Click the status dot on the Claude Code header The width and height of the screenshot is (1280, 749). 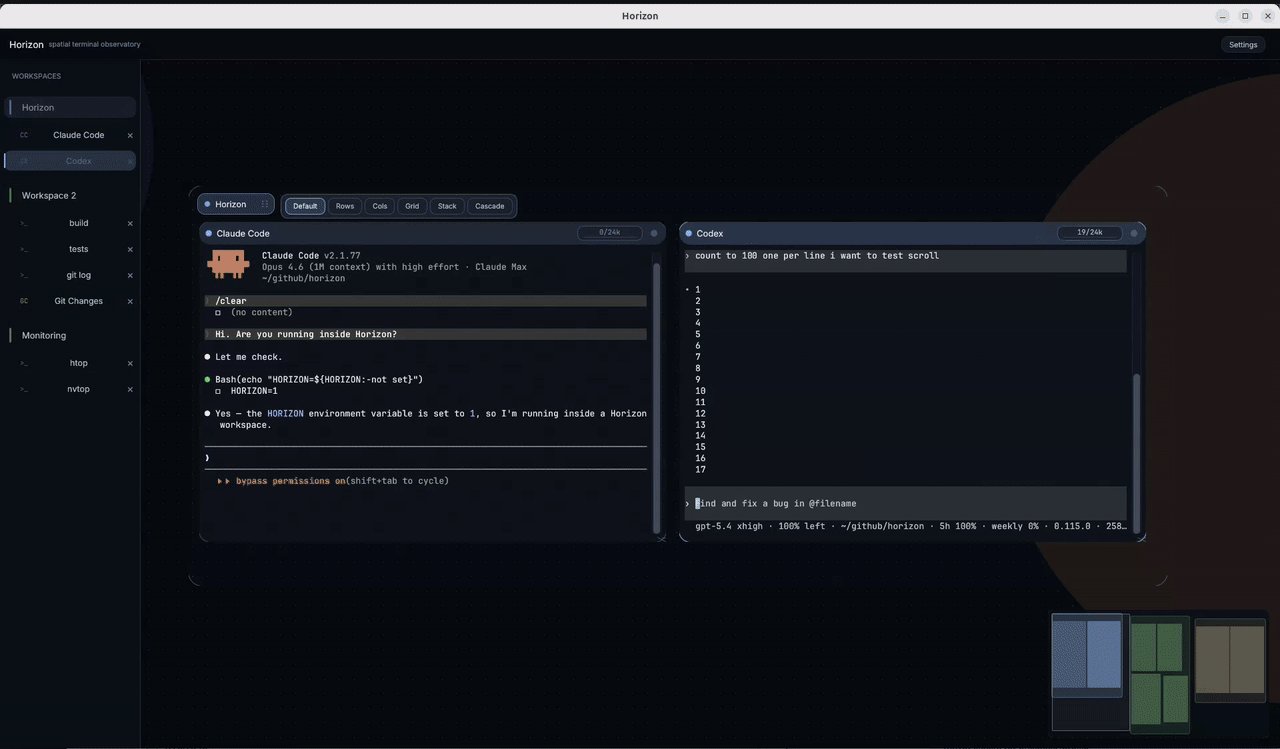(207, 232)
